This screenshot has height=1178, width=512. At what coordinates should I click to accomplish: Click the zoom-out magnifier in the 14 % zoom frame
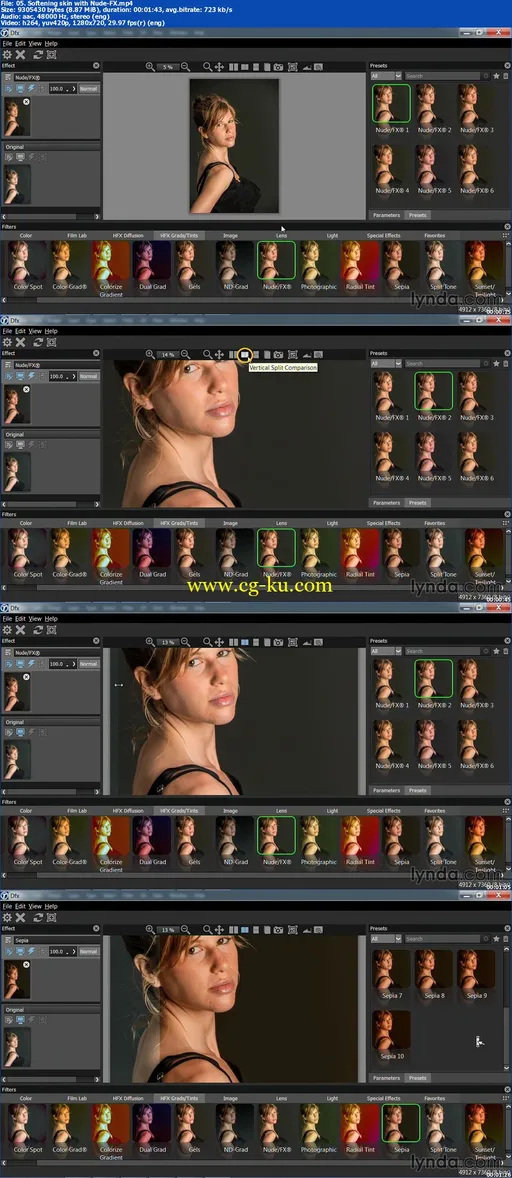coord(185,355)
